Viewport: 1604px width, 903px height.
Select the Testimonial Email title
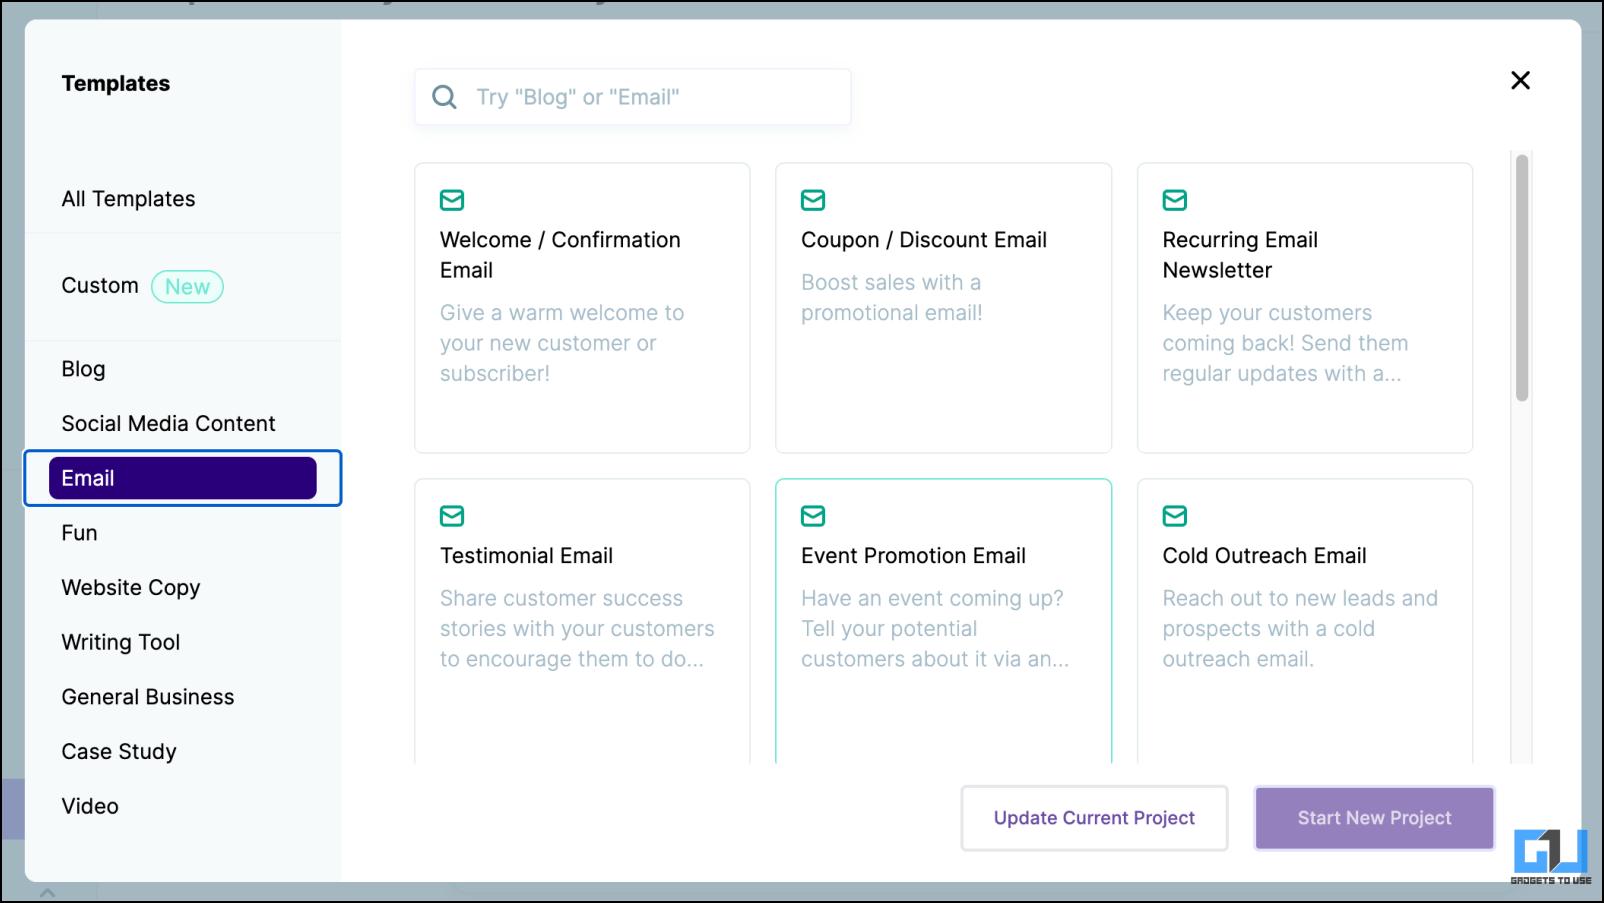[526, 556]
